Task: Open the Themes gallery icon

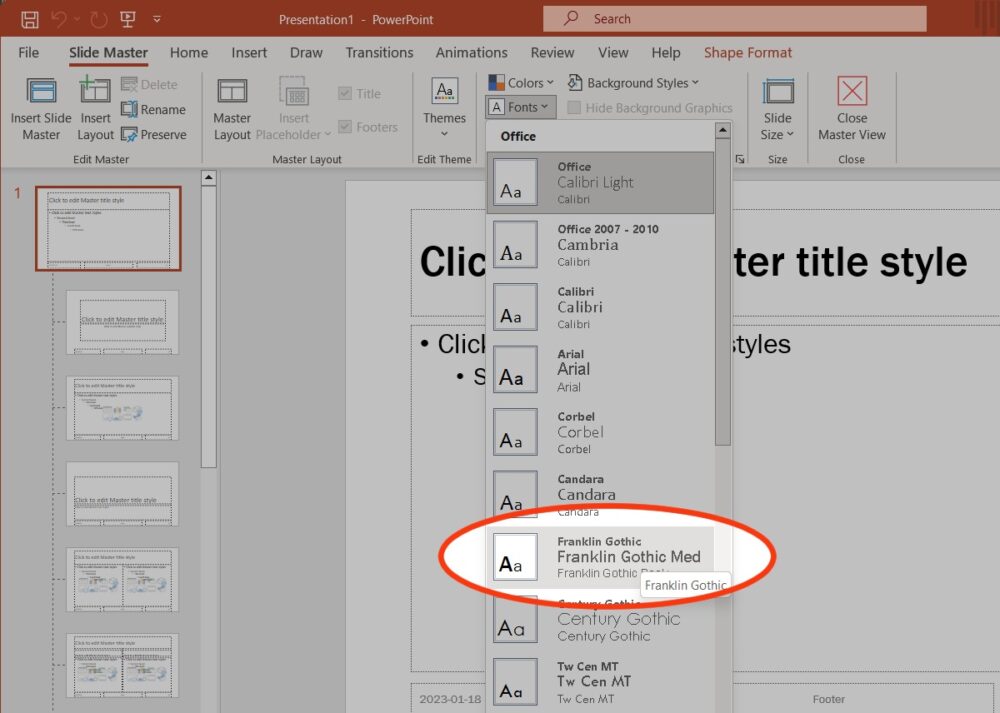Action: (x=444, y=93)
